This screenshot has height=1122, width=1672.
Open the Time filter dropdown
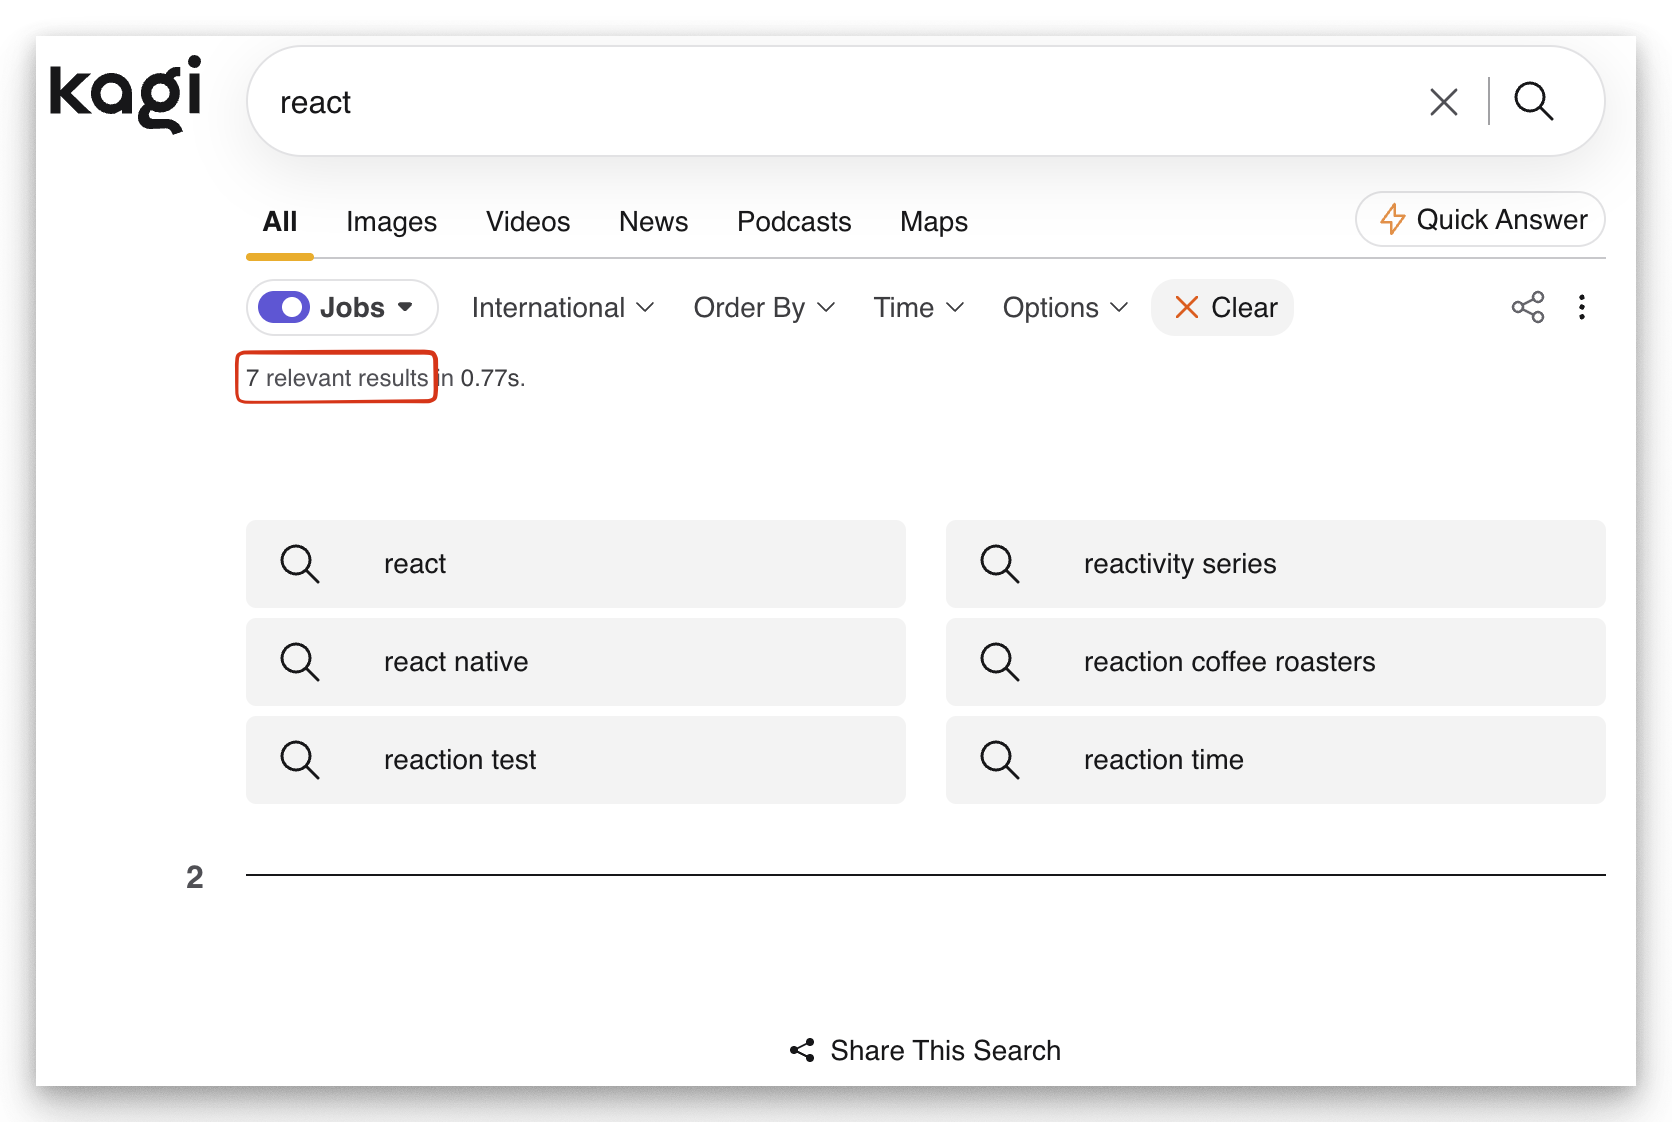(x=919, y=308)
